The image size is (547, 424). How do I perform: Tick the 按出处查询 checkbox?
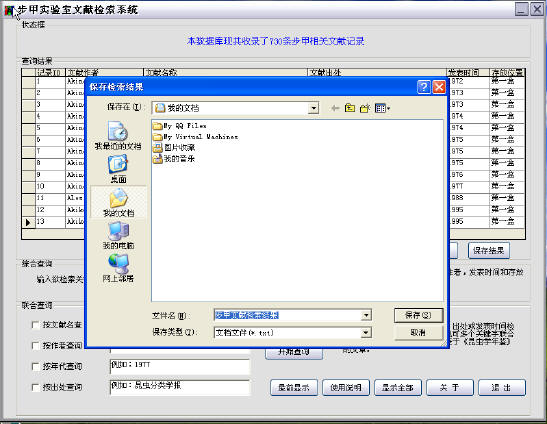pos(35,387)
